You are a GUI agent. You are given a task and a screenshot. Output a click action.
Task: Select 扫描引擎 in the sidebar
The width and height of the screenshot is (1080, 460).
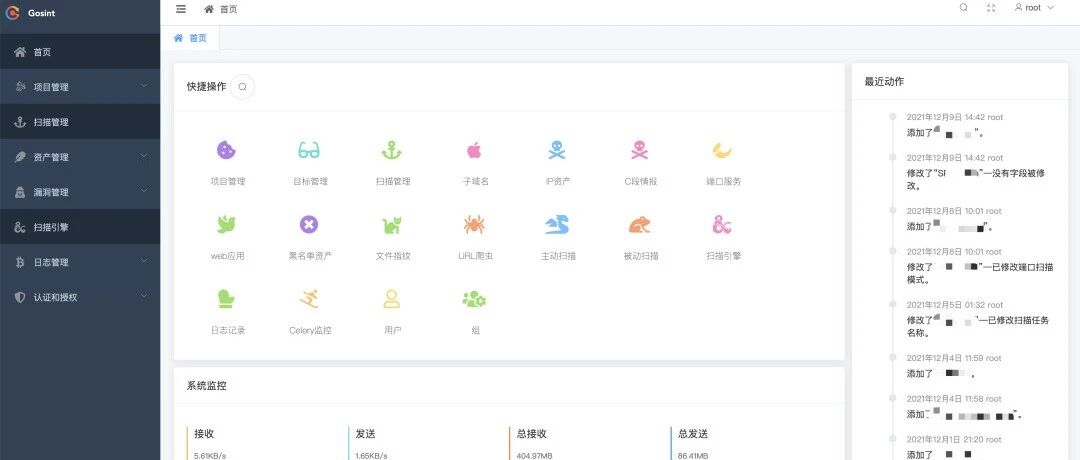point(80,227)
